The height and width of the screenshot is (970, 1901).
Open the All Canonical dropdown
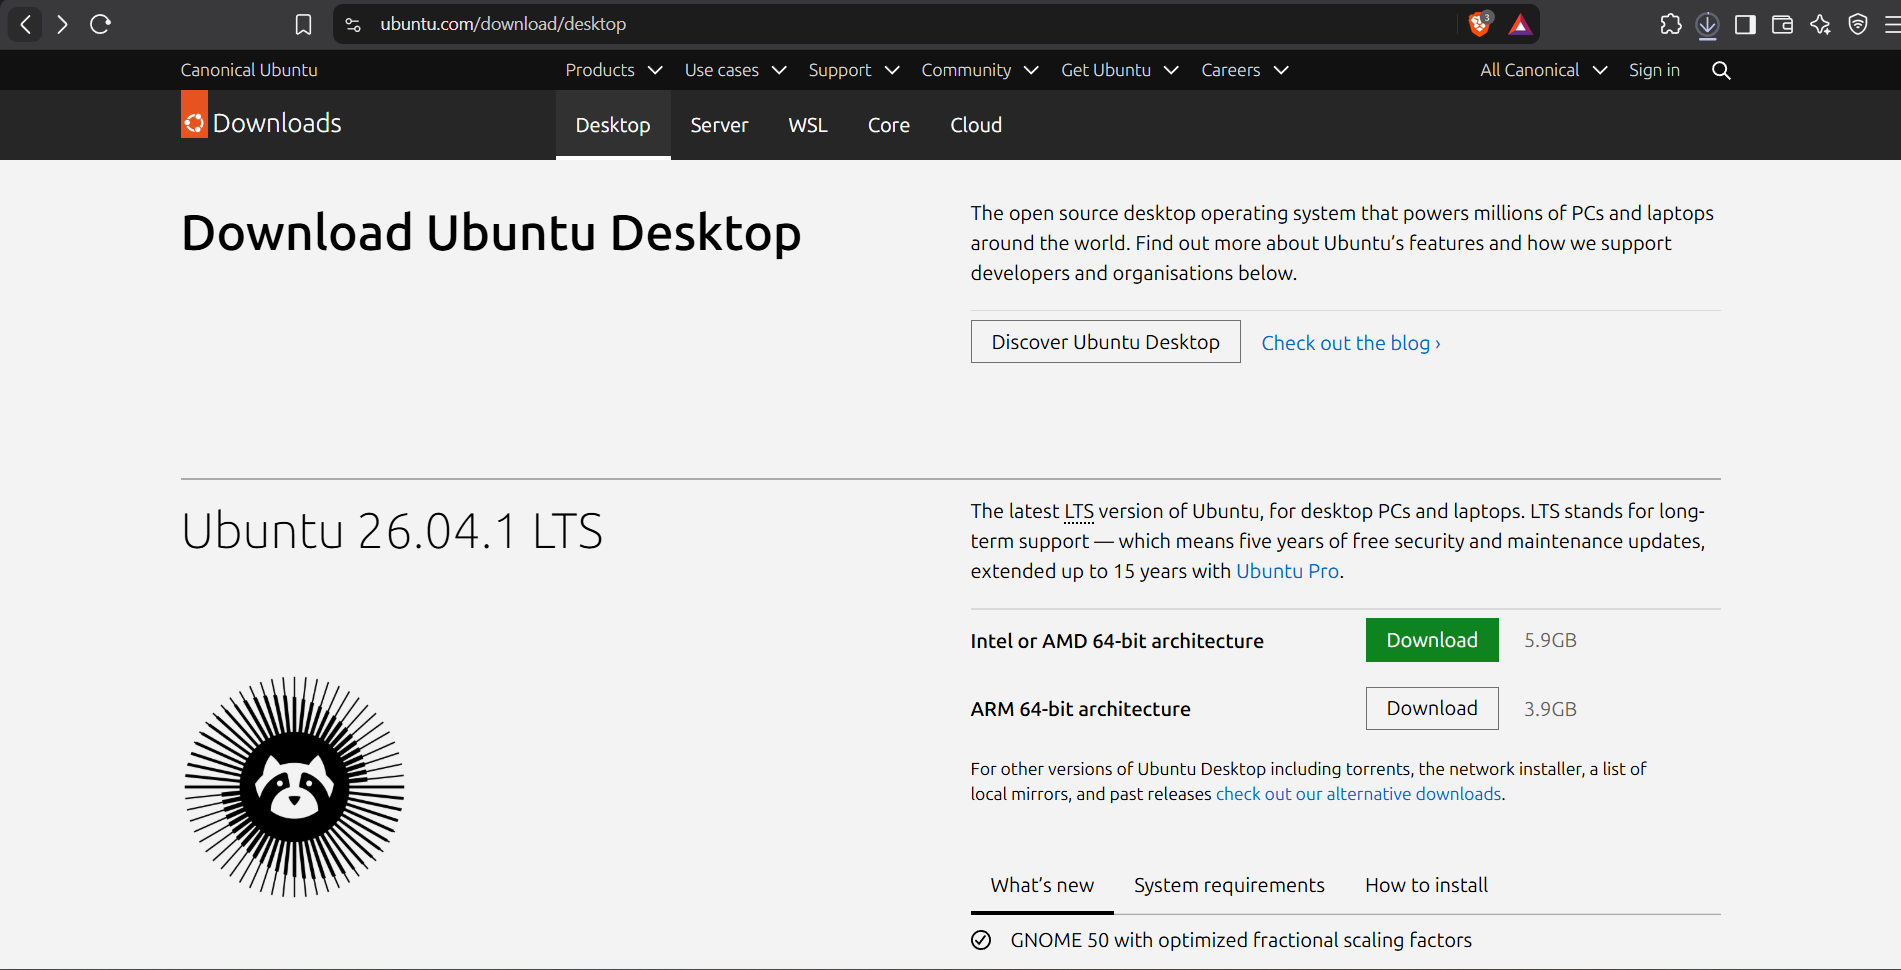coord(1544,70)
